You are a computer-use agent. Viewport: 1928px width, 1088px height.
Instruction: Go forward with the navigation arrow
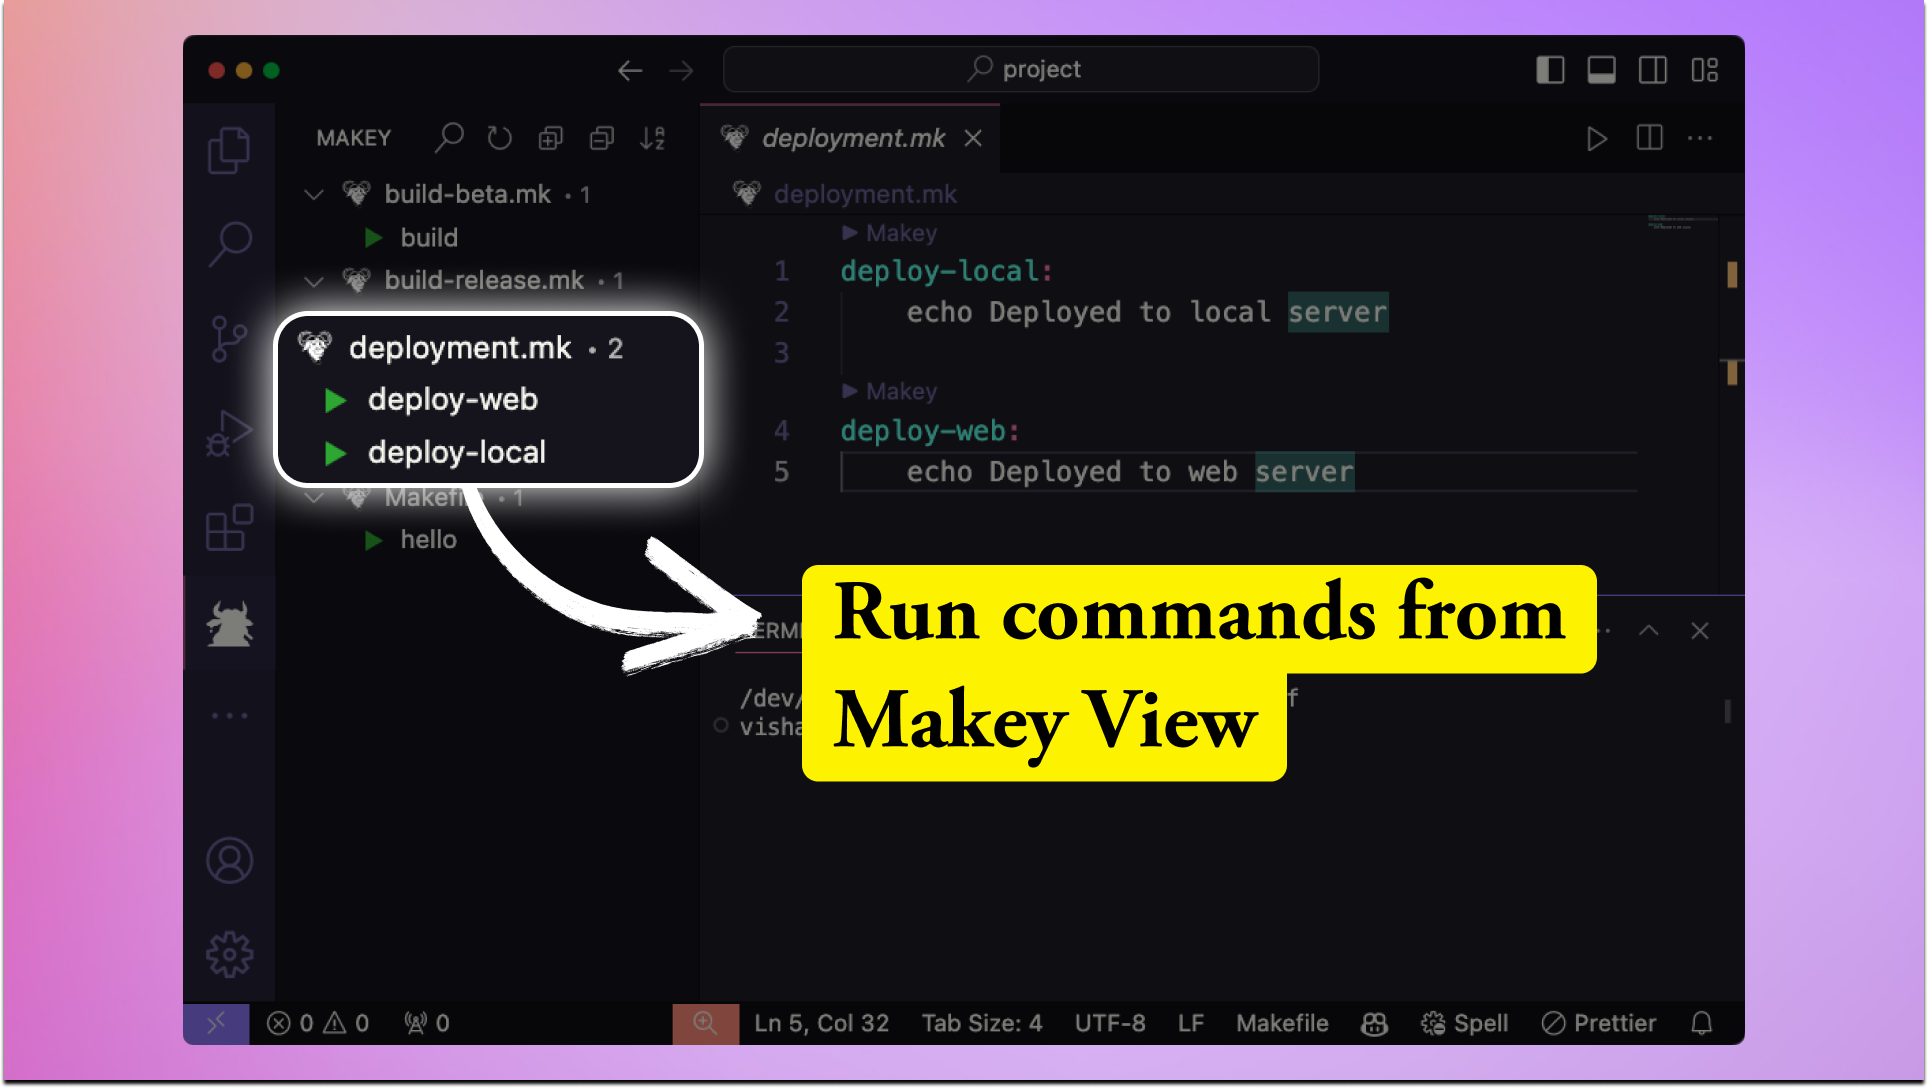681,70
